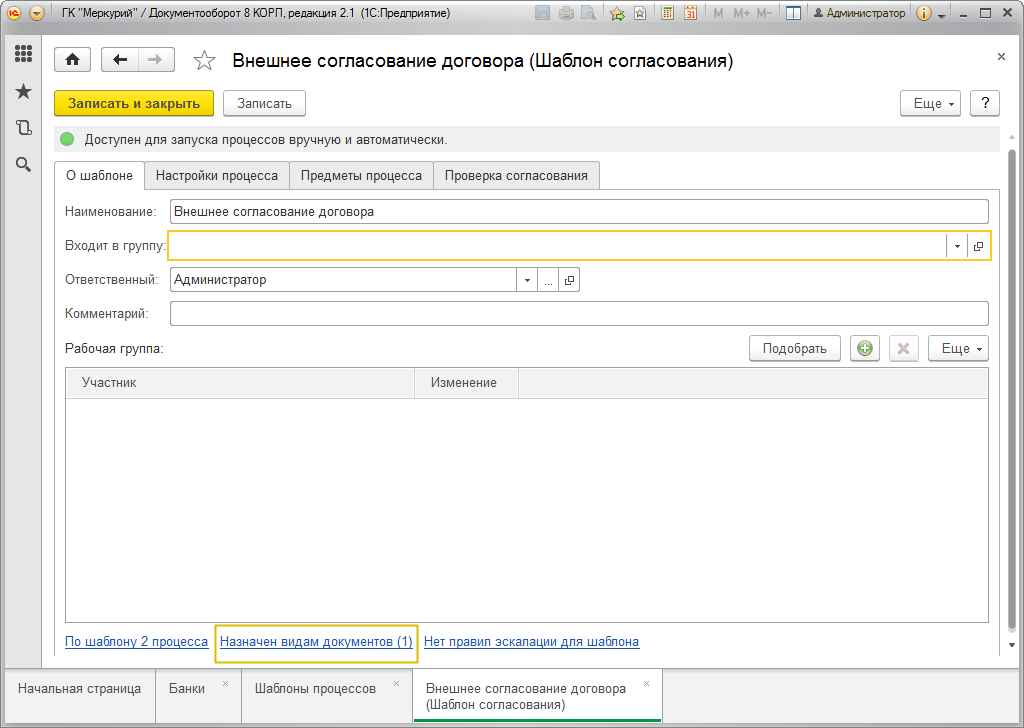Switch to Настройки процесса tab

pos(217,176)
